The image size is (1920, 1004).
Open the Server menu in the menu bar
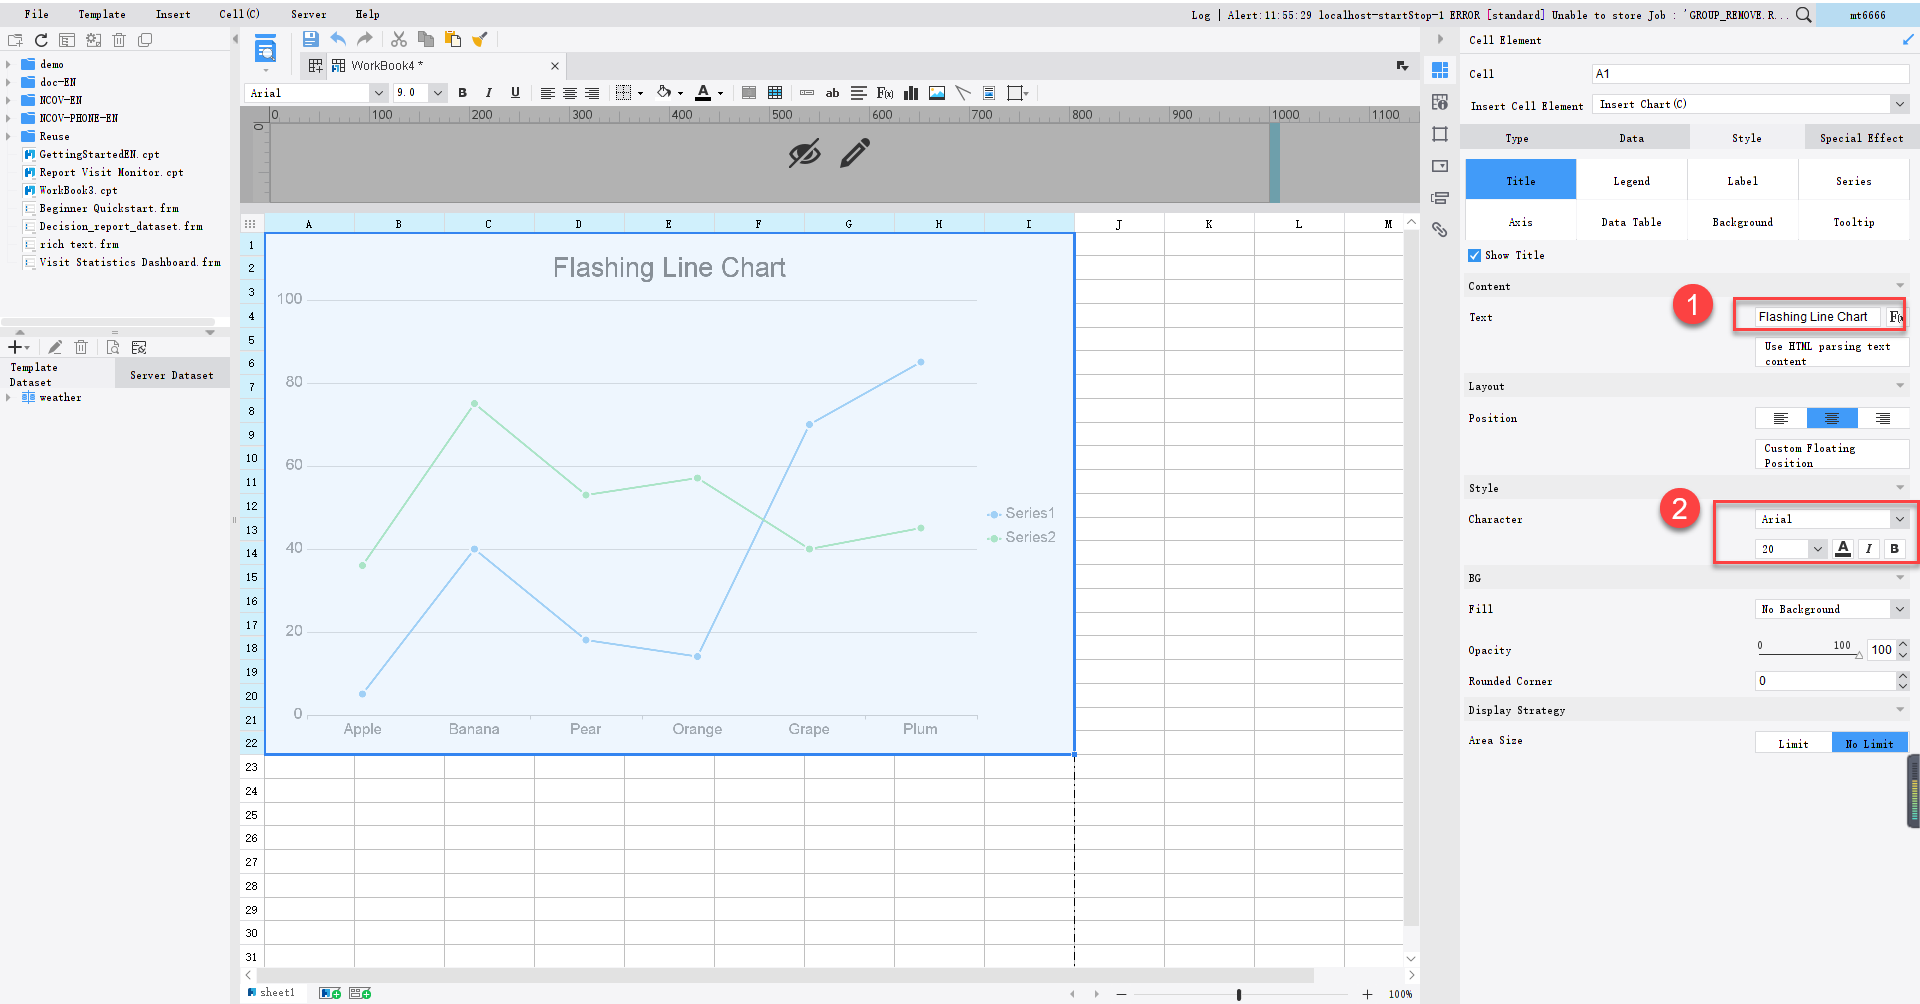[308, 14]
